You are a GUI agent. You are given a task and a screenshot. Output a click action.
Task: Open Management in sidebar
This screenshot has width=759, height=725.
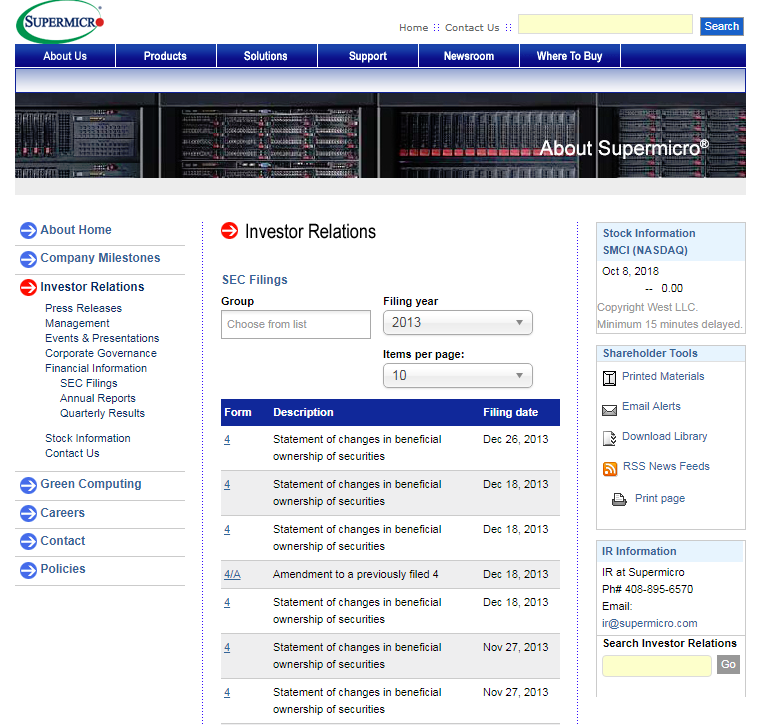77,323
